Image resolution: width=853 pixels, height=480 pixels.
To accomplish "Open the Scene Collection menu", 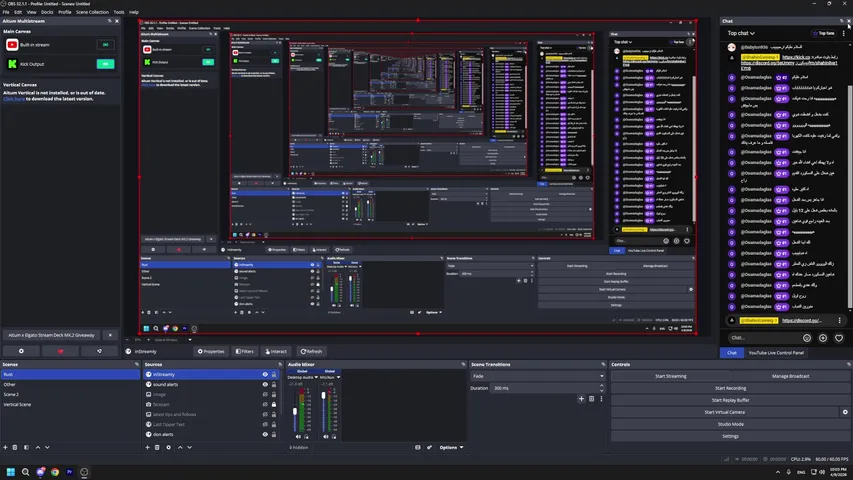I will coord(92,12).
